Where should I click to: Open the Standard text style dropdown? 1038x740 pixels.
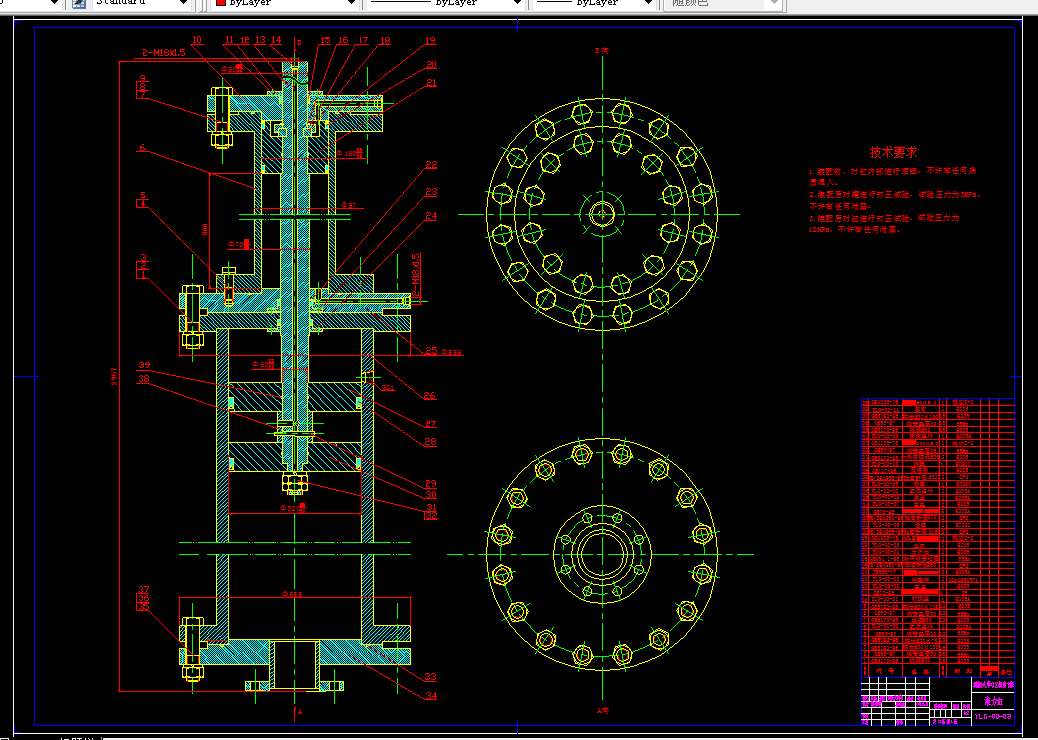coord(184,3)
